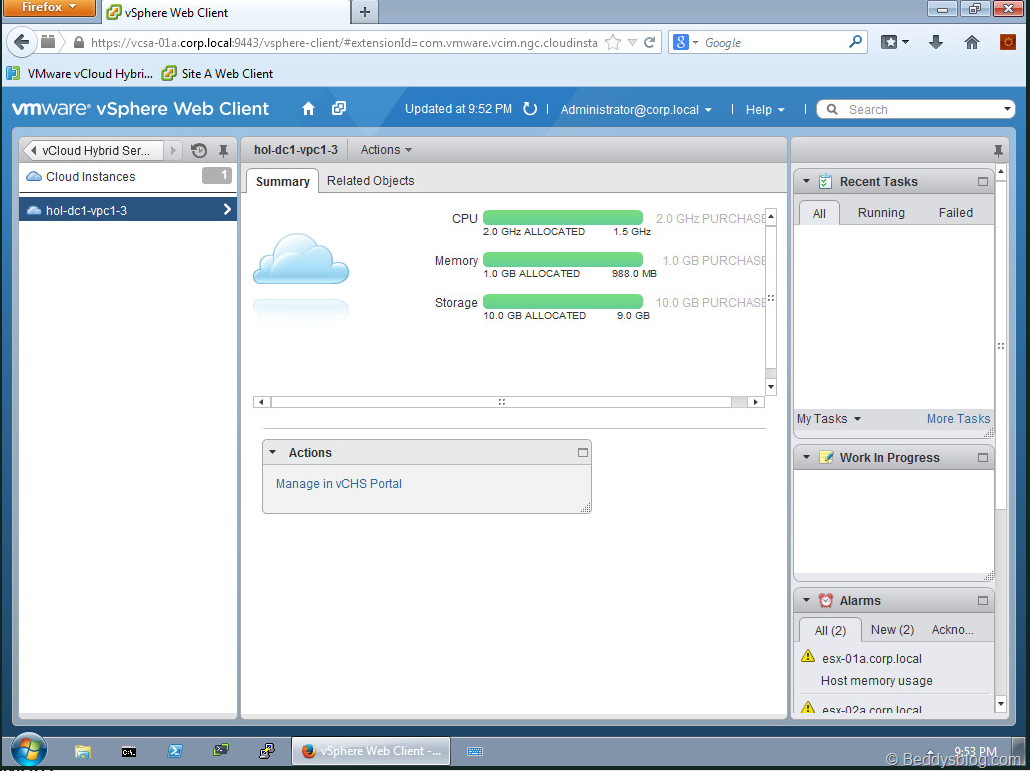Pin the right sidebar panel
The width and height of the screenshot is (1030, 771).
pos(998,151)
